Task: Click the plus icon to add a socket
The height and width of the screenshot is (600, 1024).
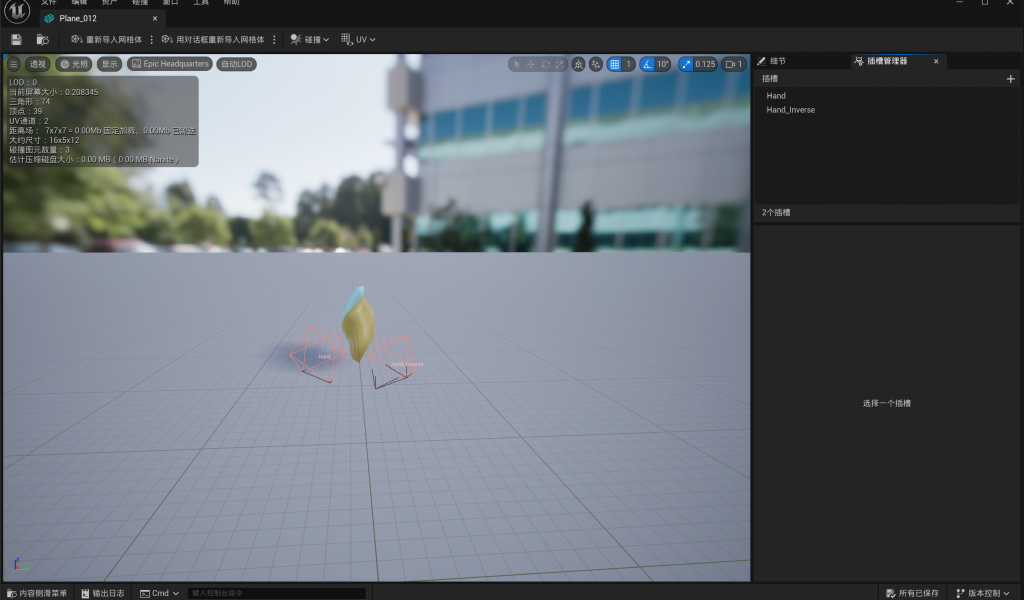Action: pos(1010,79)
